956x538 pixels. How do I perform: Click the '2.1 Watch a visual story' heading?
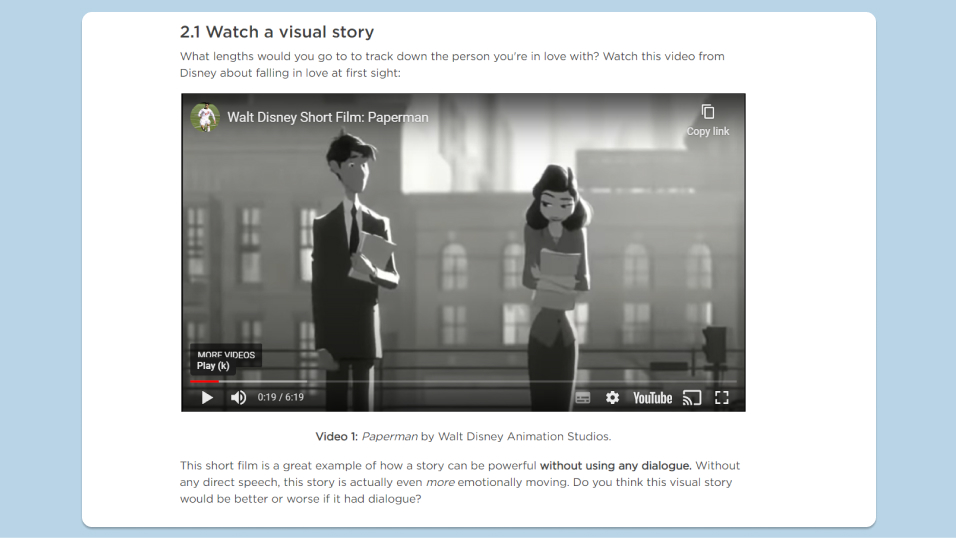point(277,32)
